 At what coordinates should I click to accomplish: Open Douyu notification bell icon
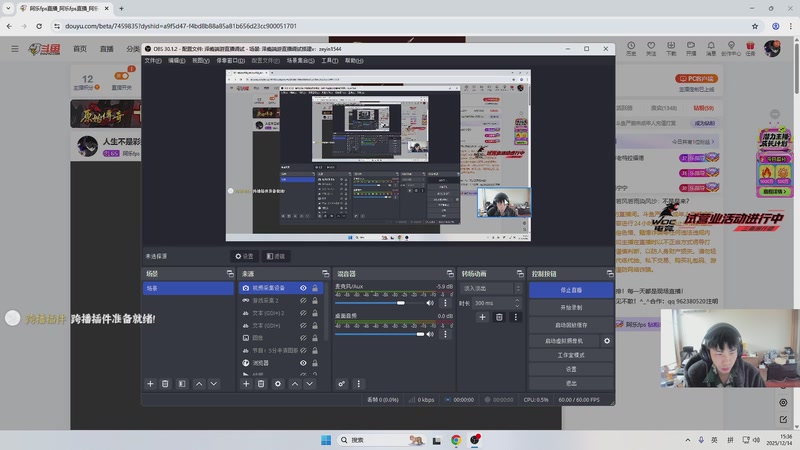click(711, 48)
